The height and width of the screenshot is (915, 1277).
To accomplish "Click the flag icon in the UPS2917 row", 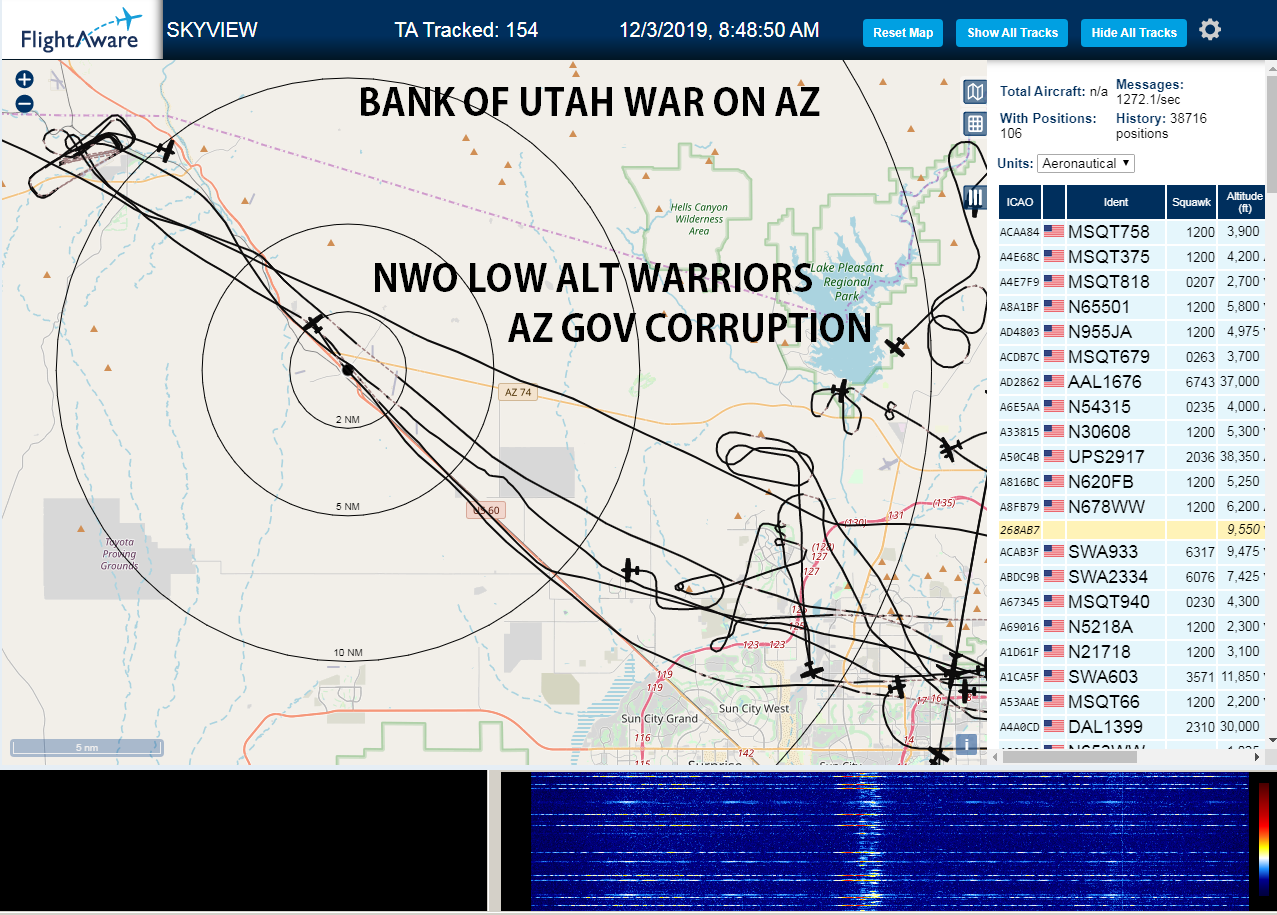I will pyautogui.click(x=1054, y=456).
